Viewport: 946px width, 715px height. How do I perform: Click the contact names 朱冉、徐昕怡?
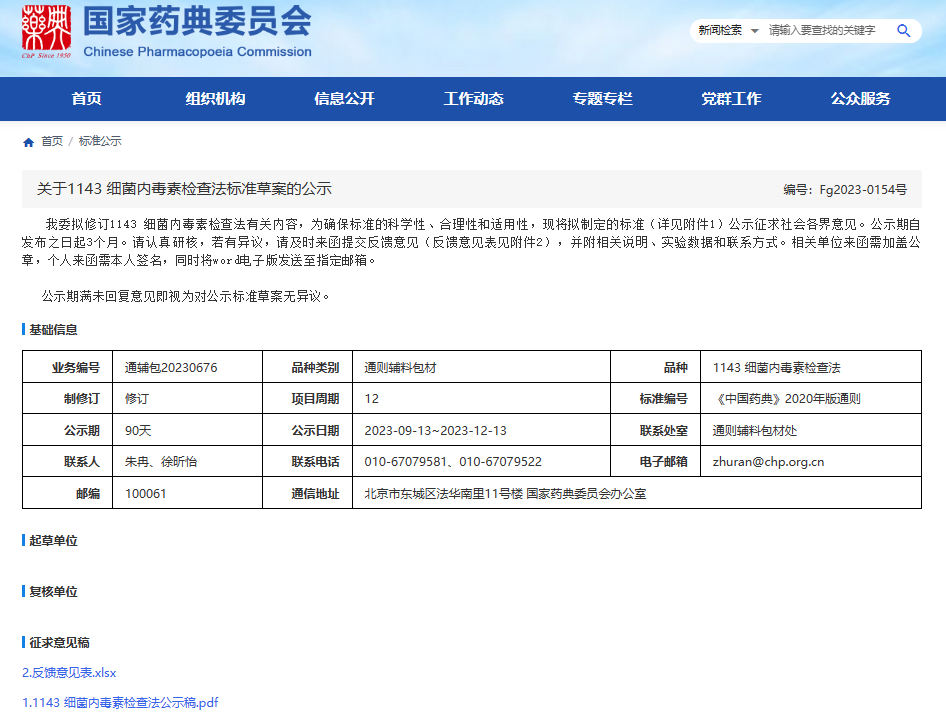pyautogui.click(x=161, y=462)
